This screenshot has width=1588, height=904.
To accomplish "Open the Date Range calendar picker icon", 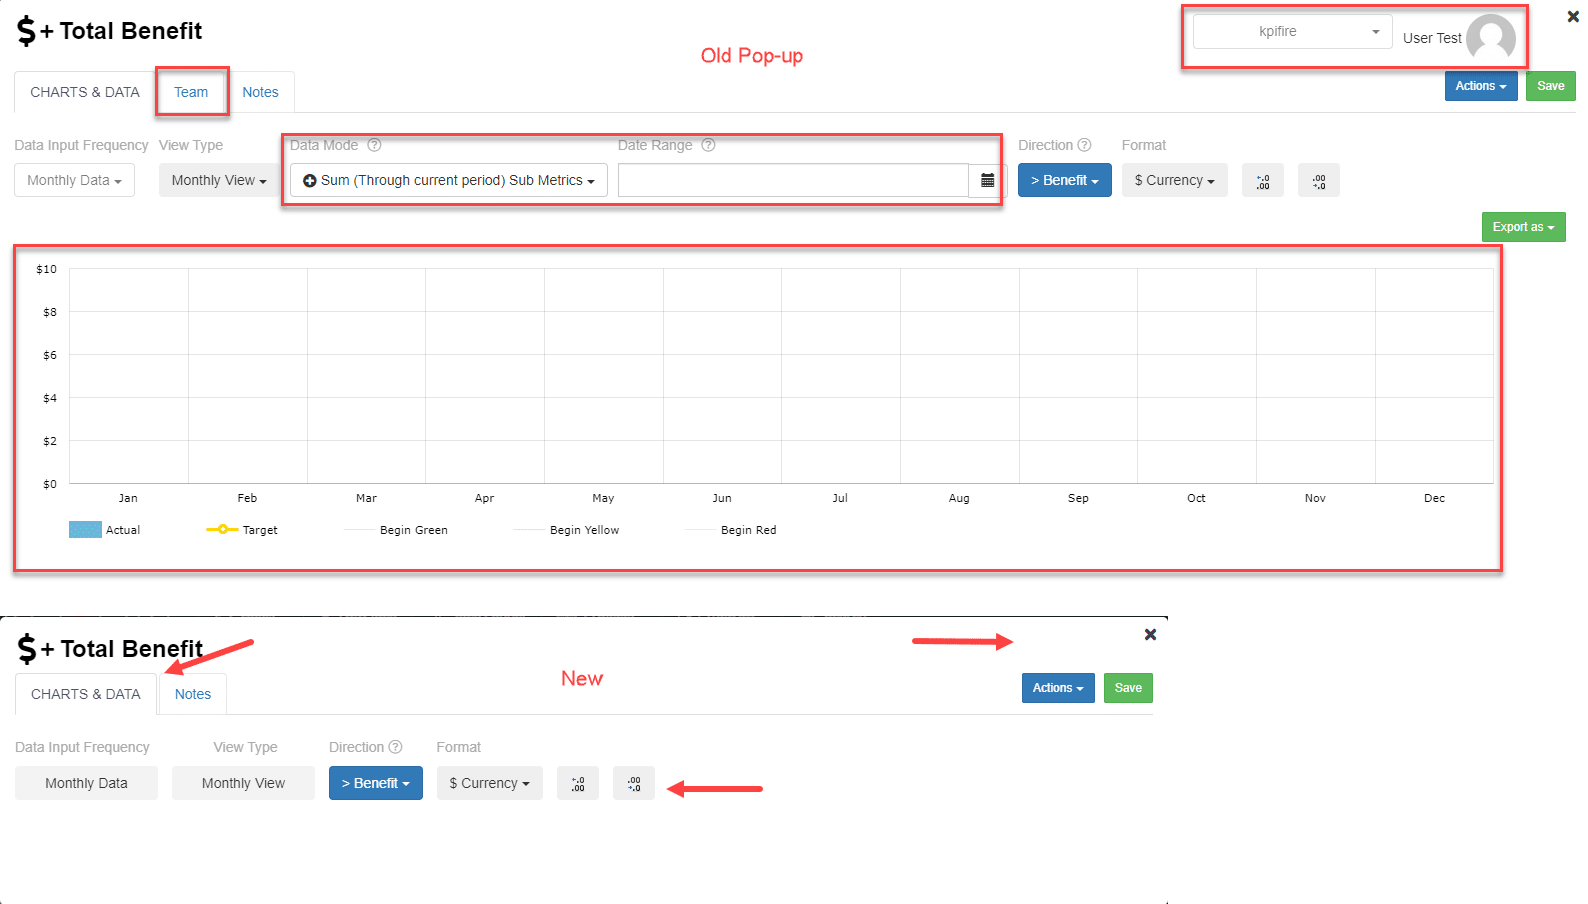I will 987,181.
